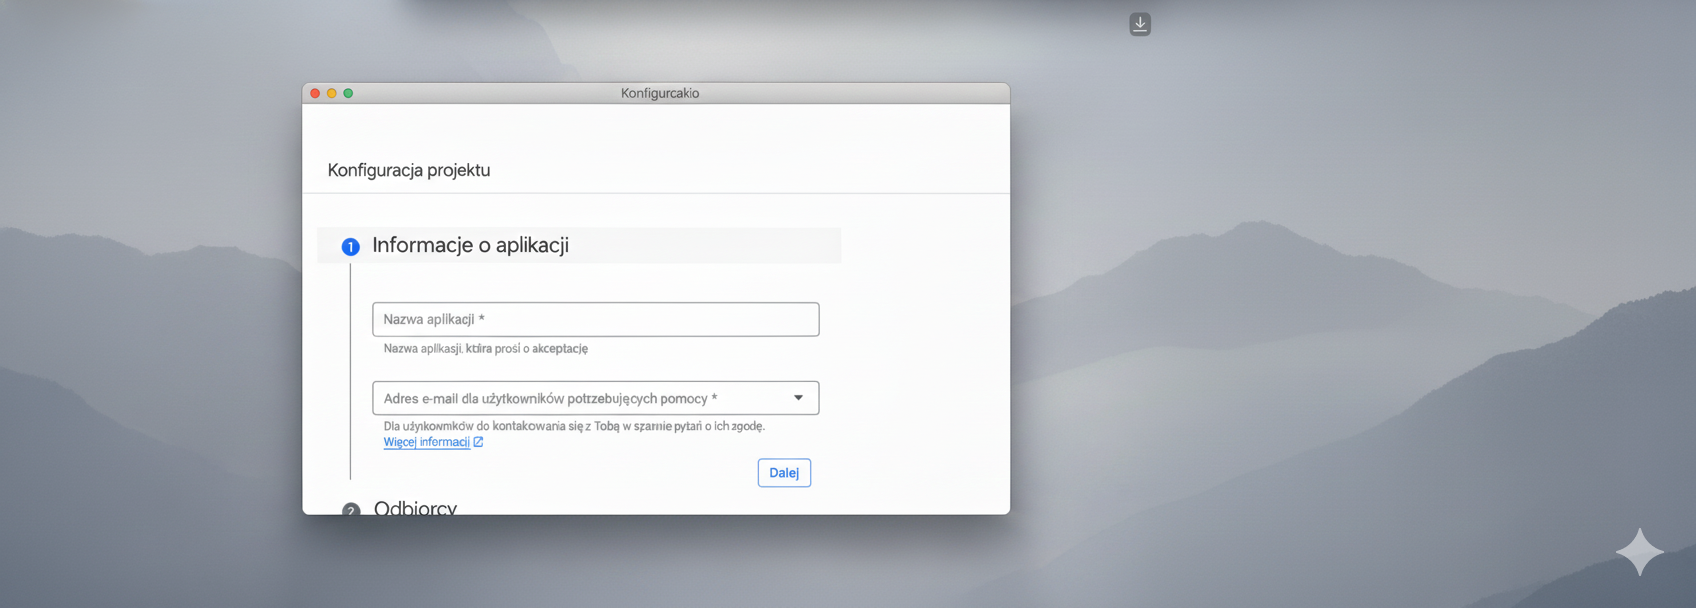Click the vertical stepper line under step 1
The image size is (1696, 608).
point(350,370)
